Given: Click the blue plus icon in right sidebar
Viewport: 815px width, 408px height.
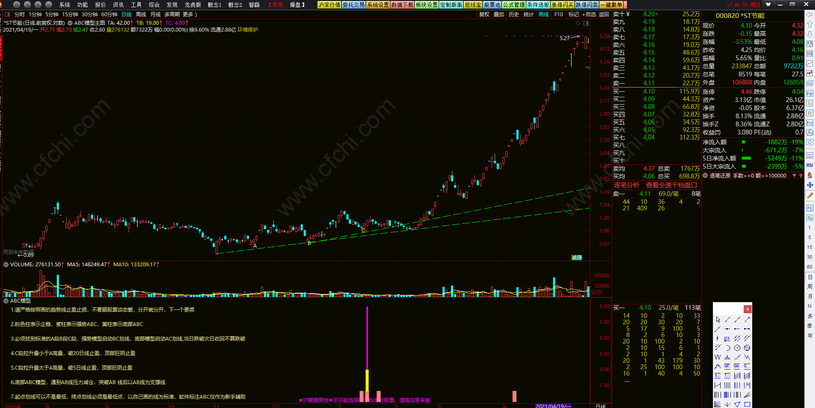Looking at the screenshot, I should coord(810,185).
